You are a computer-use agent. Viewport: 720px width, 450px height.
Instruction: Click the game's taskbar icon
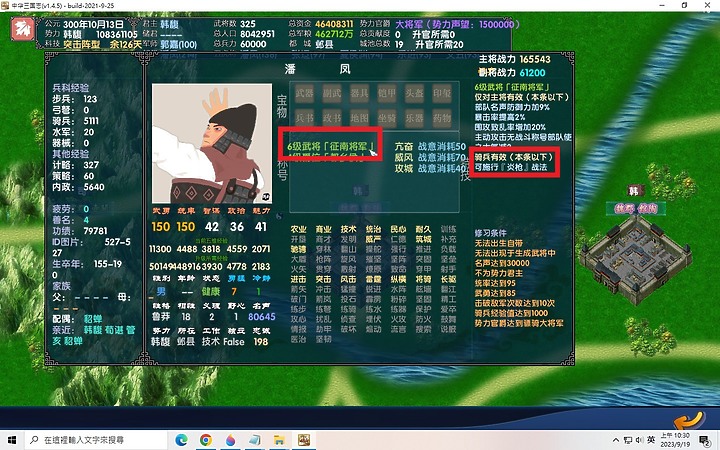tap(304, 440)
